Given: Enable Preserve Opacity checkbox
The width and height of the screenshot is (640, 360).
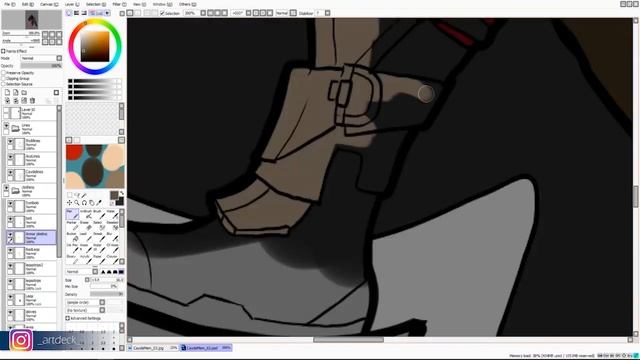Looking at the screenshot, I should coord(3,73).
